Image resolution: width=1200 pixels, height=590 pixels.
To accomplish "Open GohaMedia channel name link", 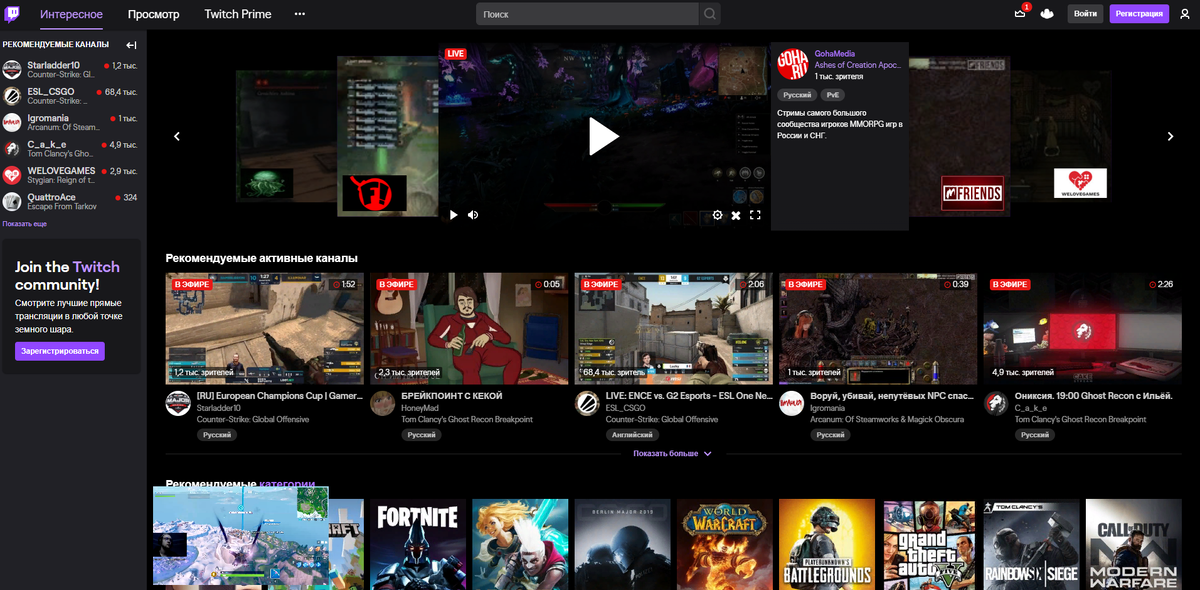I will 835,53.
